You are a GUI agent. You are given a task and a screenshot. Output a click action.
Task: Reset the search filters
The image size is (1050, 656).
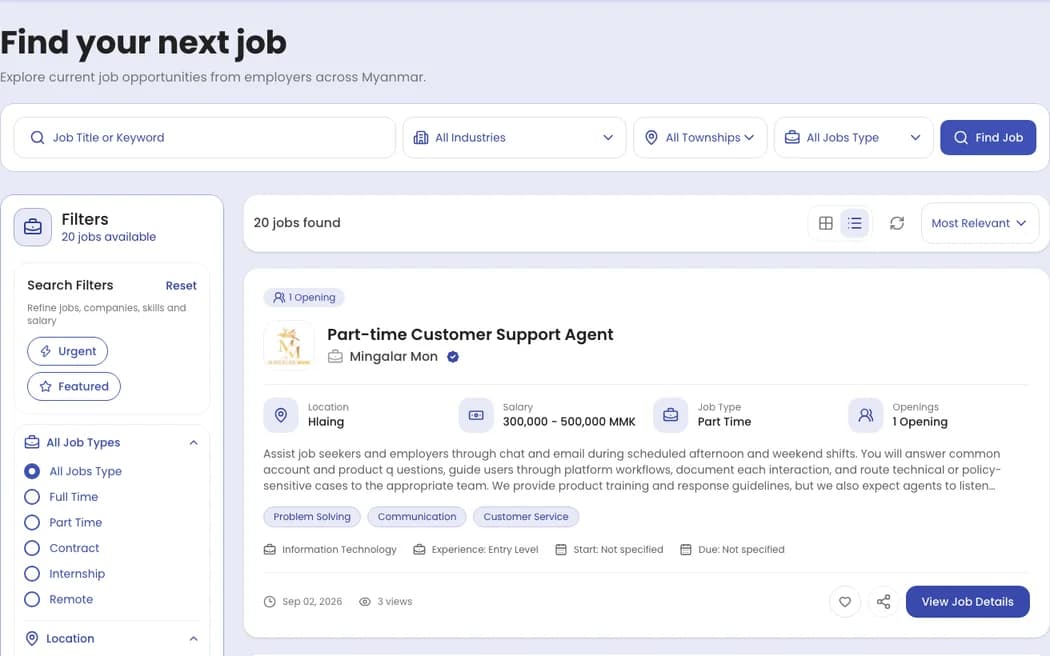(x=181, y=286)
